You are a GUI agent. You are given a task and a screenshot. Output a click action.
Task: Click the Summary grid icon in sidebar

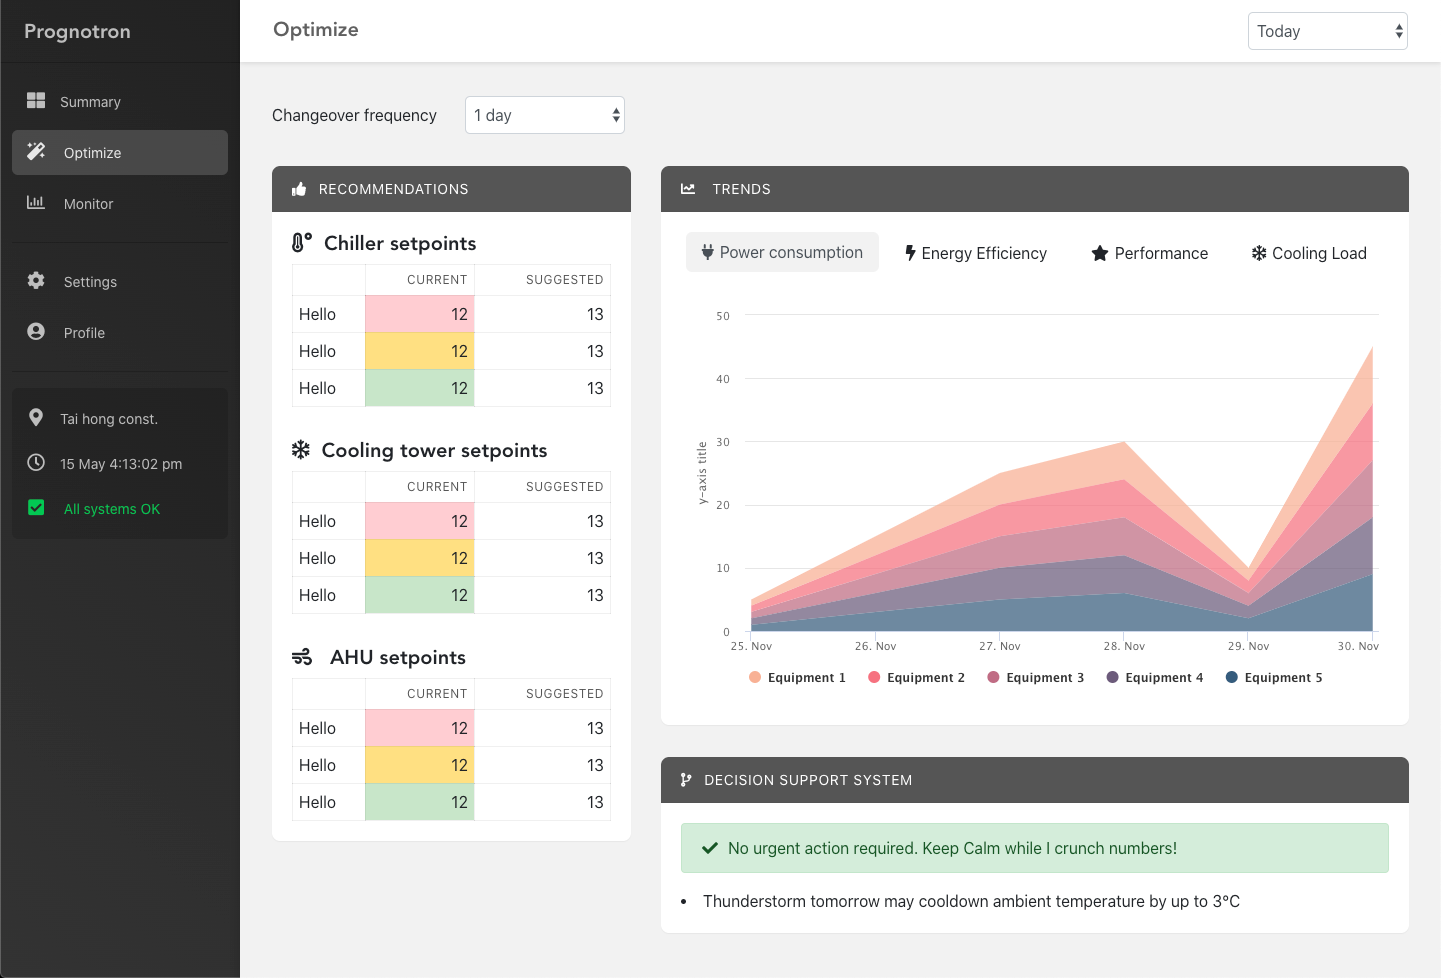36,100
